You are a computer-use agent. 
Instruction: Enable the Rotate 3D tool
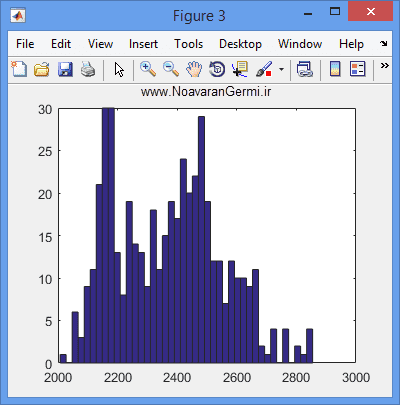[217, 69]
